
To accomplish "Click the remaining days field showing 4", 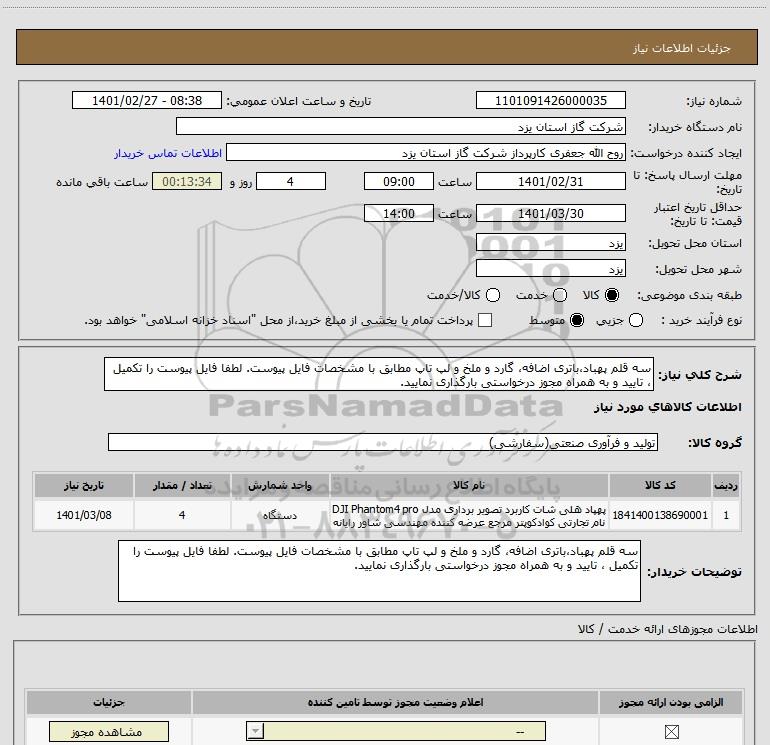I will click(x=291, y=181).
